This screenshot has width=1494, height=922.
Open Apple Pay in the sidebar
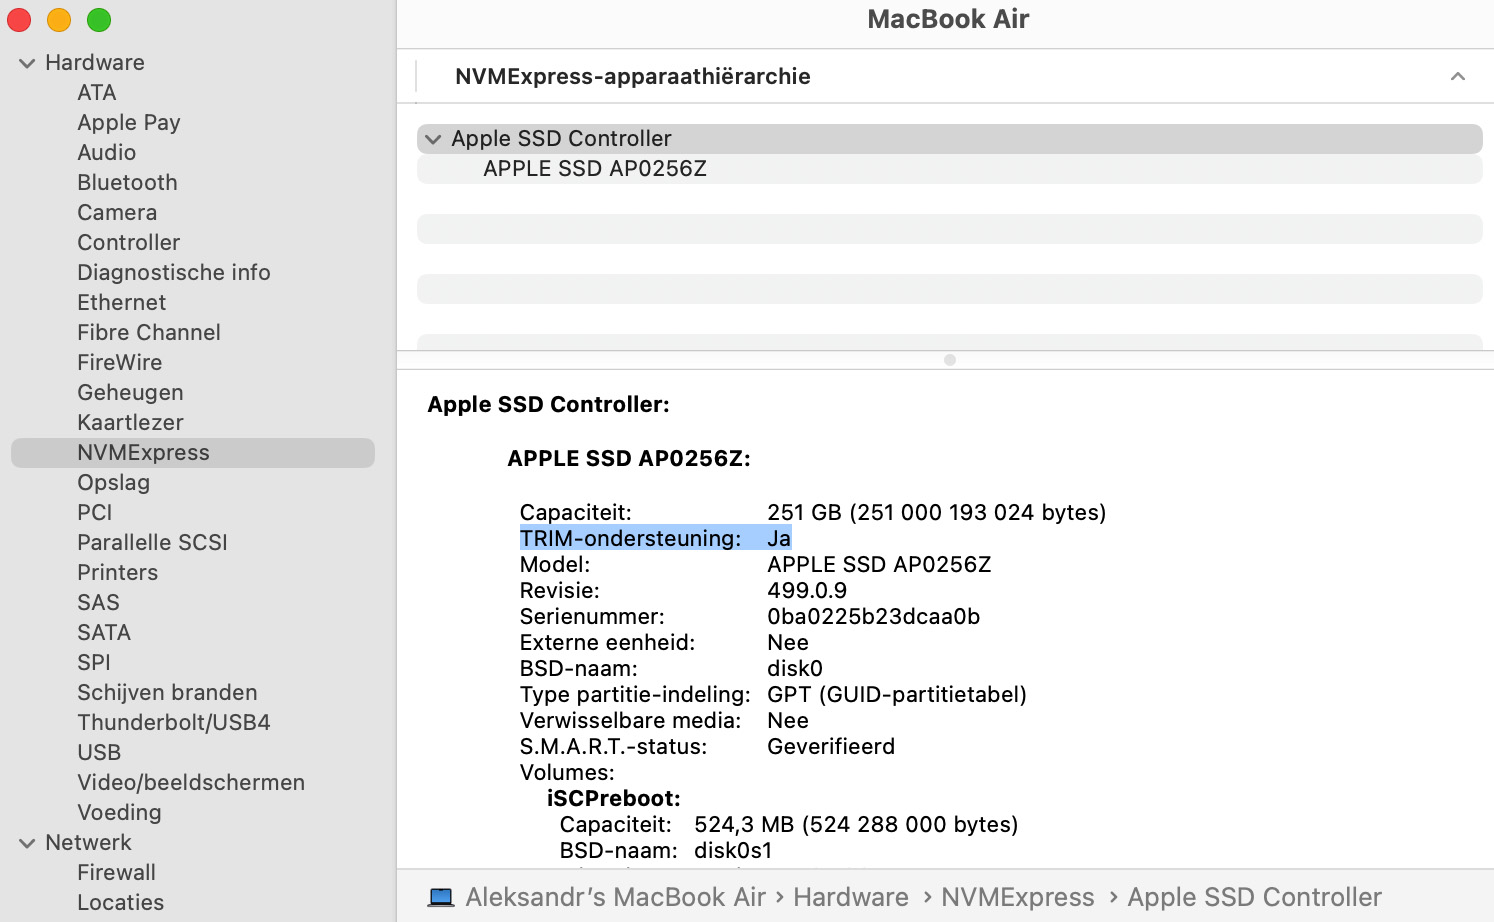(x=129, y=122)
